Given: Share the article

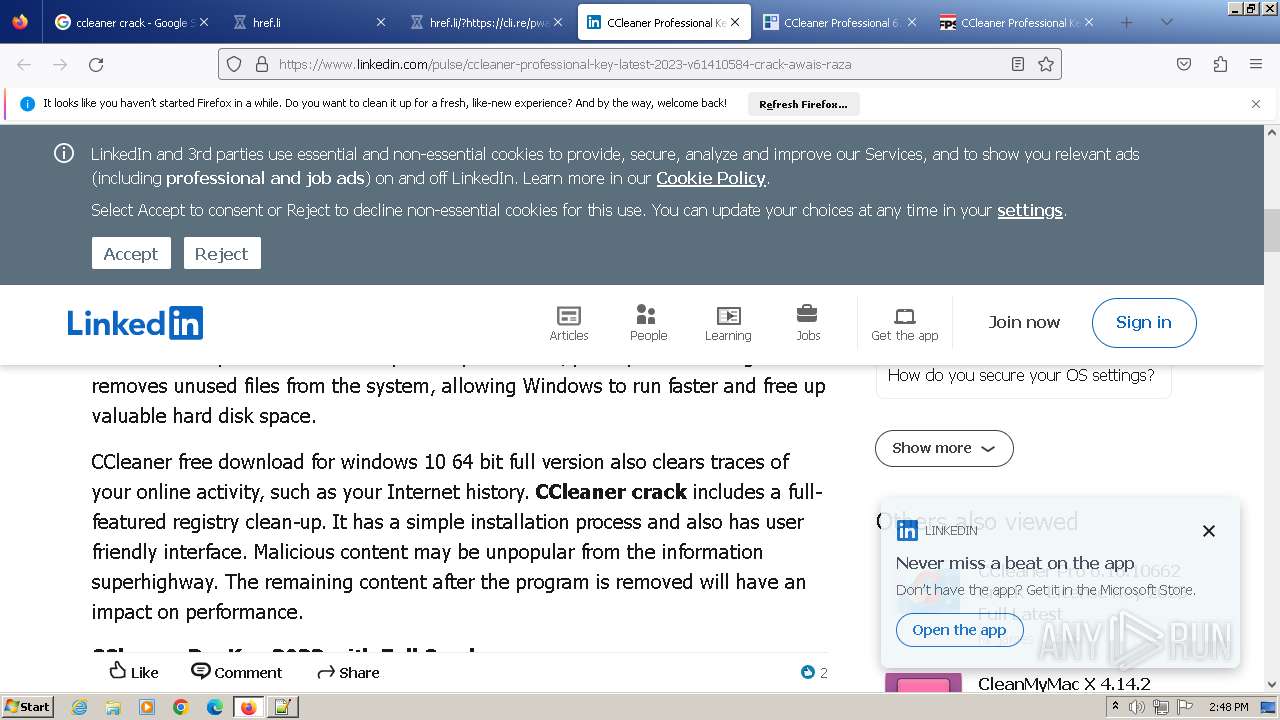Looking at the screenshot, I should 348,672.
